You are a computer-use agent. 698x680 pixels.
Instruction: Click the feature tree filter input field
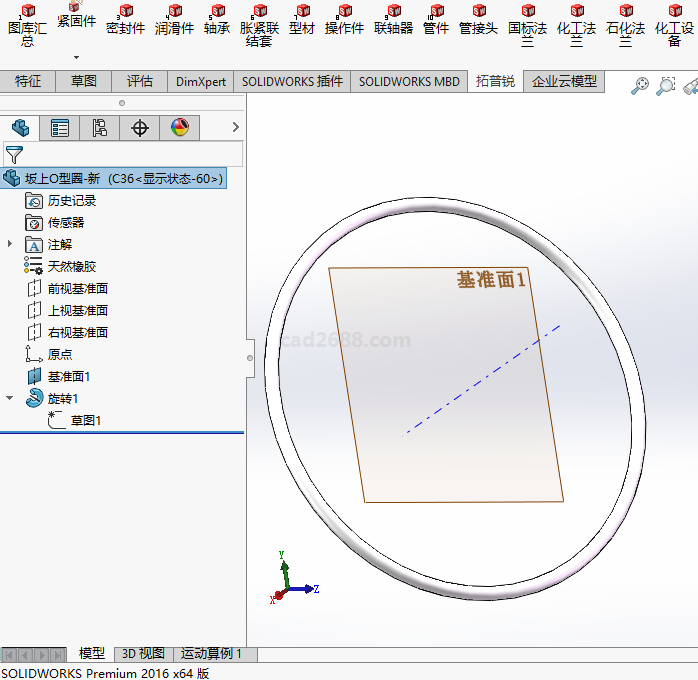132,154
